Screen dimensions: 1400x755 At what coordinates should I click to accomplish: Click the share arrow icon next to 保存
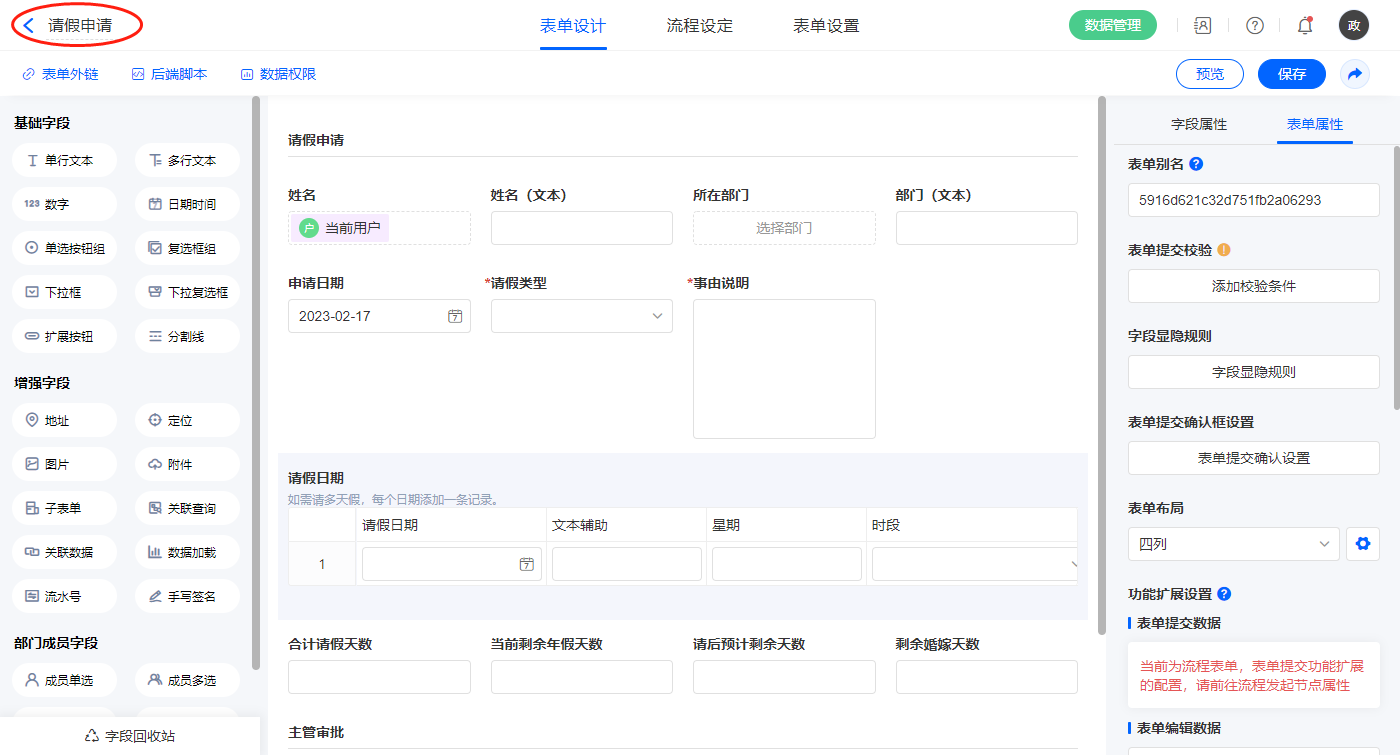point(1355,74)
